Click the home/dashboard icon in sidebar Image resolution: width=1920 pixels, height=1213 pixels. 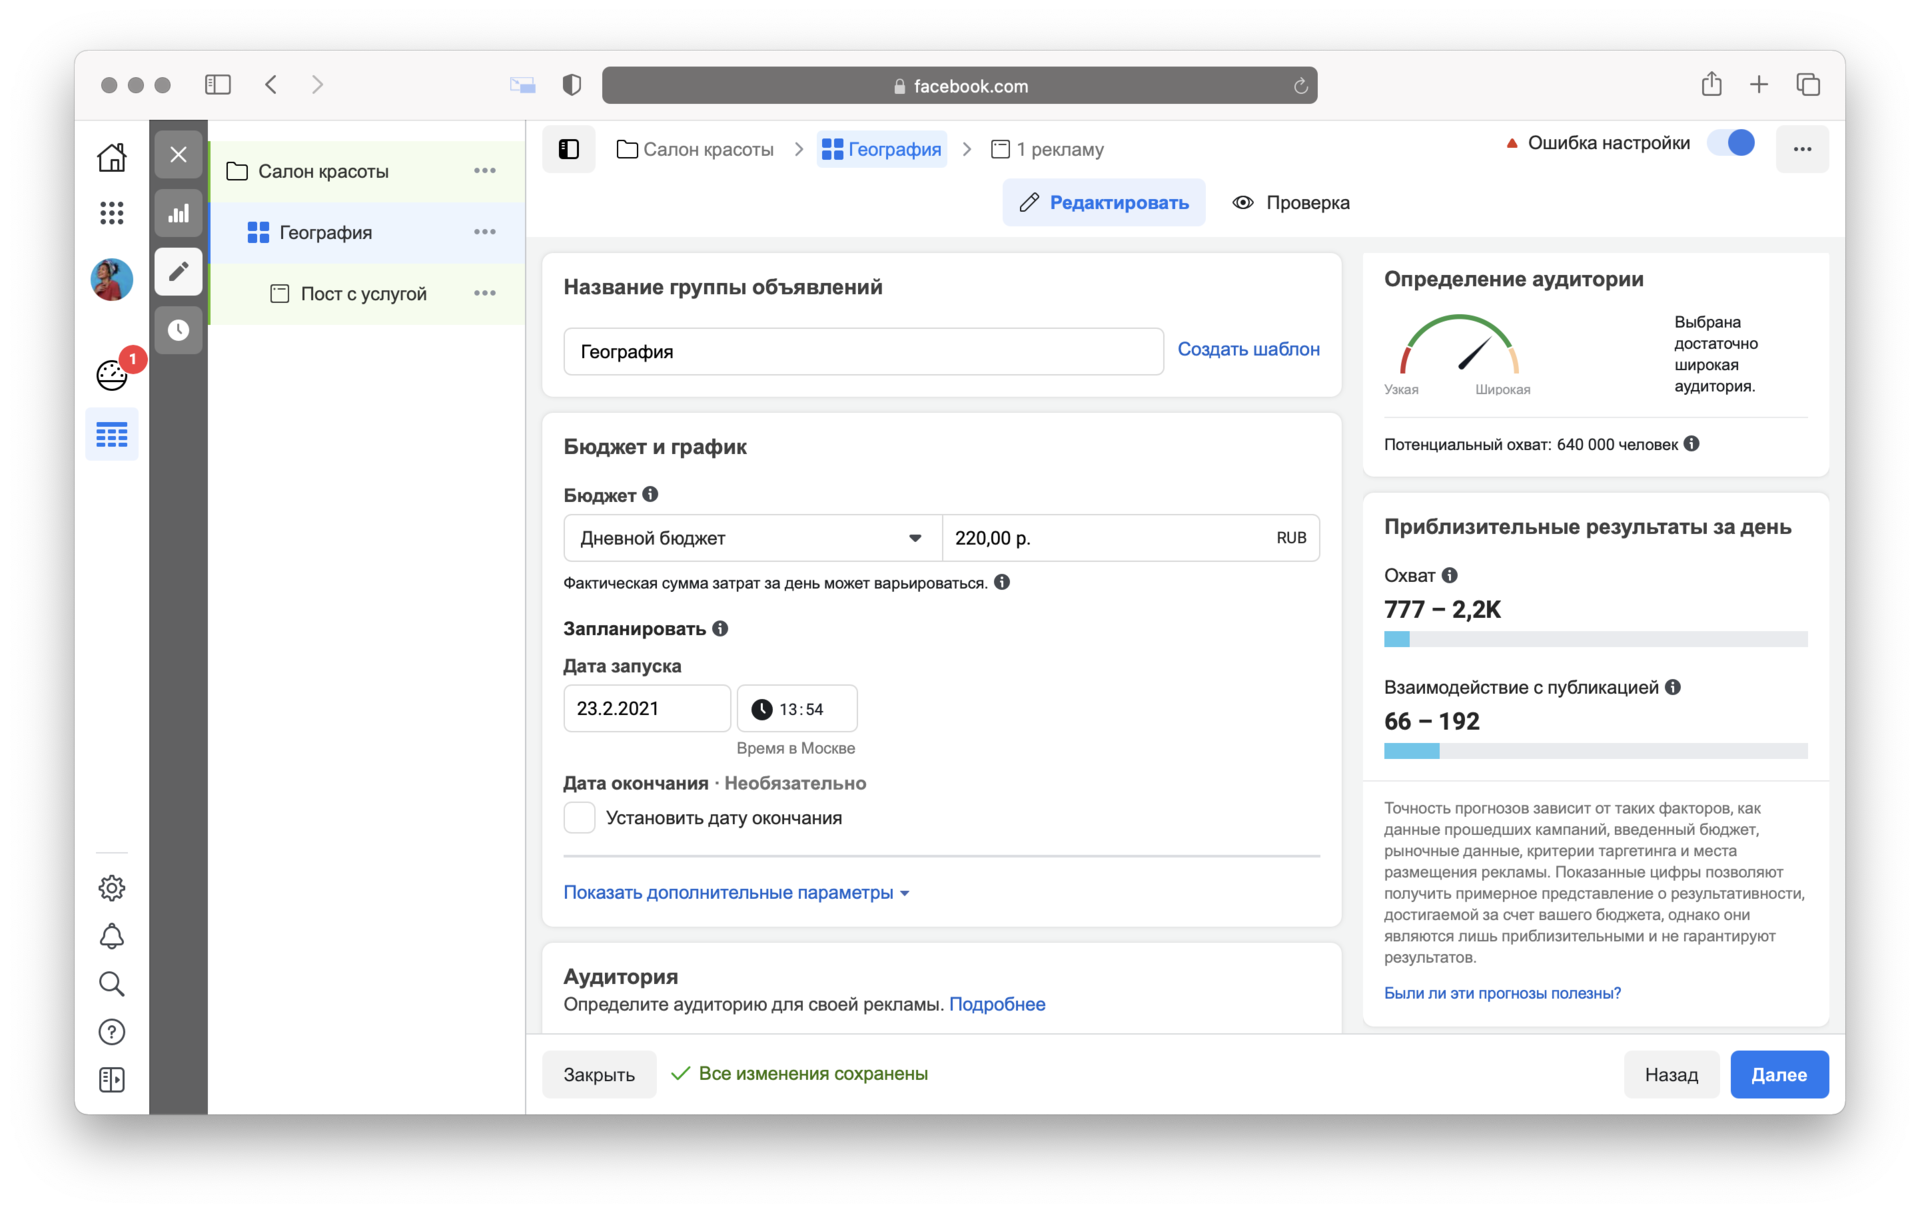pyautogui.click(x=113, y=157)
